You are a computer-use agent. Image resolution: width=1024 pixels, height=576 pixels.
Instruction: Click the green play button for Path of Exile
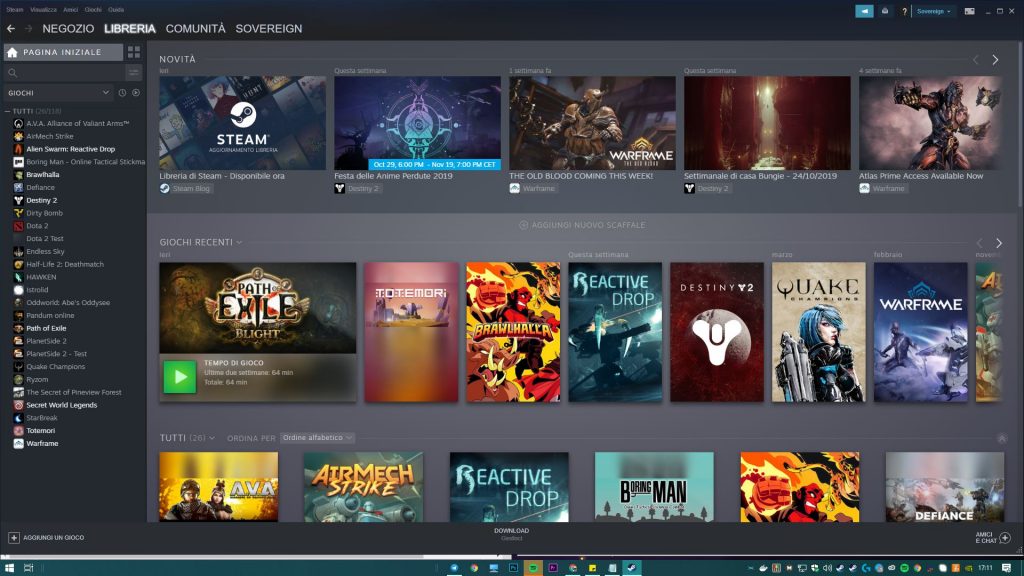click(180, 376)
